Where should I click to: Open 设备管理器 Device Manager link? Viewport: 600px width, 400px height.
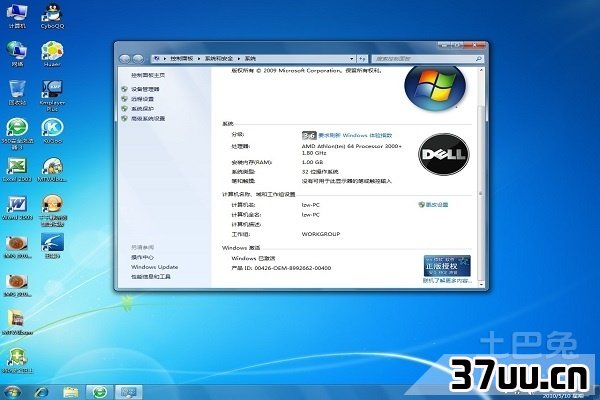coord(145,89)
